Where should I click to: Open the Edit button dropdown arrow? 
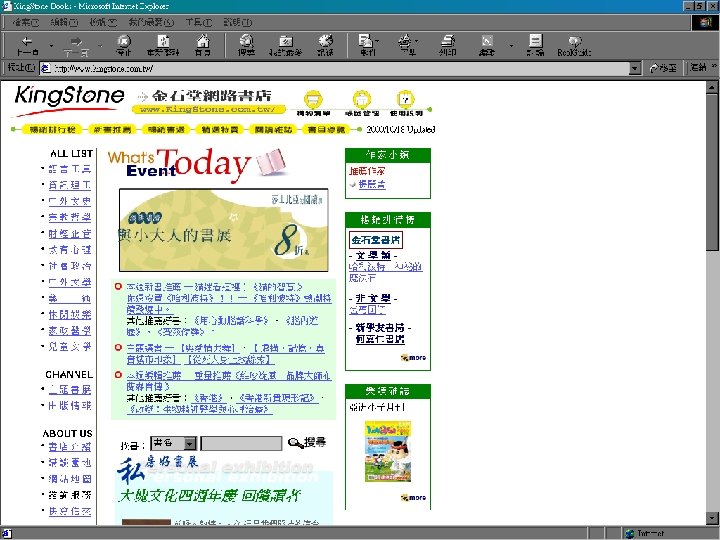click(x=511, y=46)
